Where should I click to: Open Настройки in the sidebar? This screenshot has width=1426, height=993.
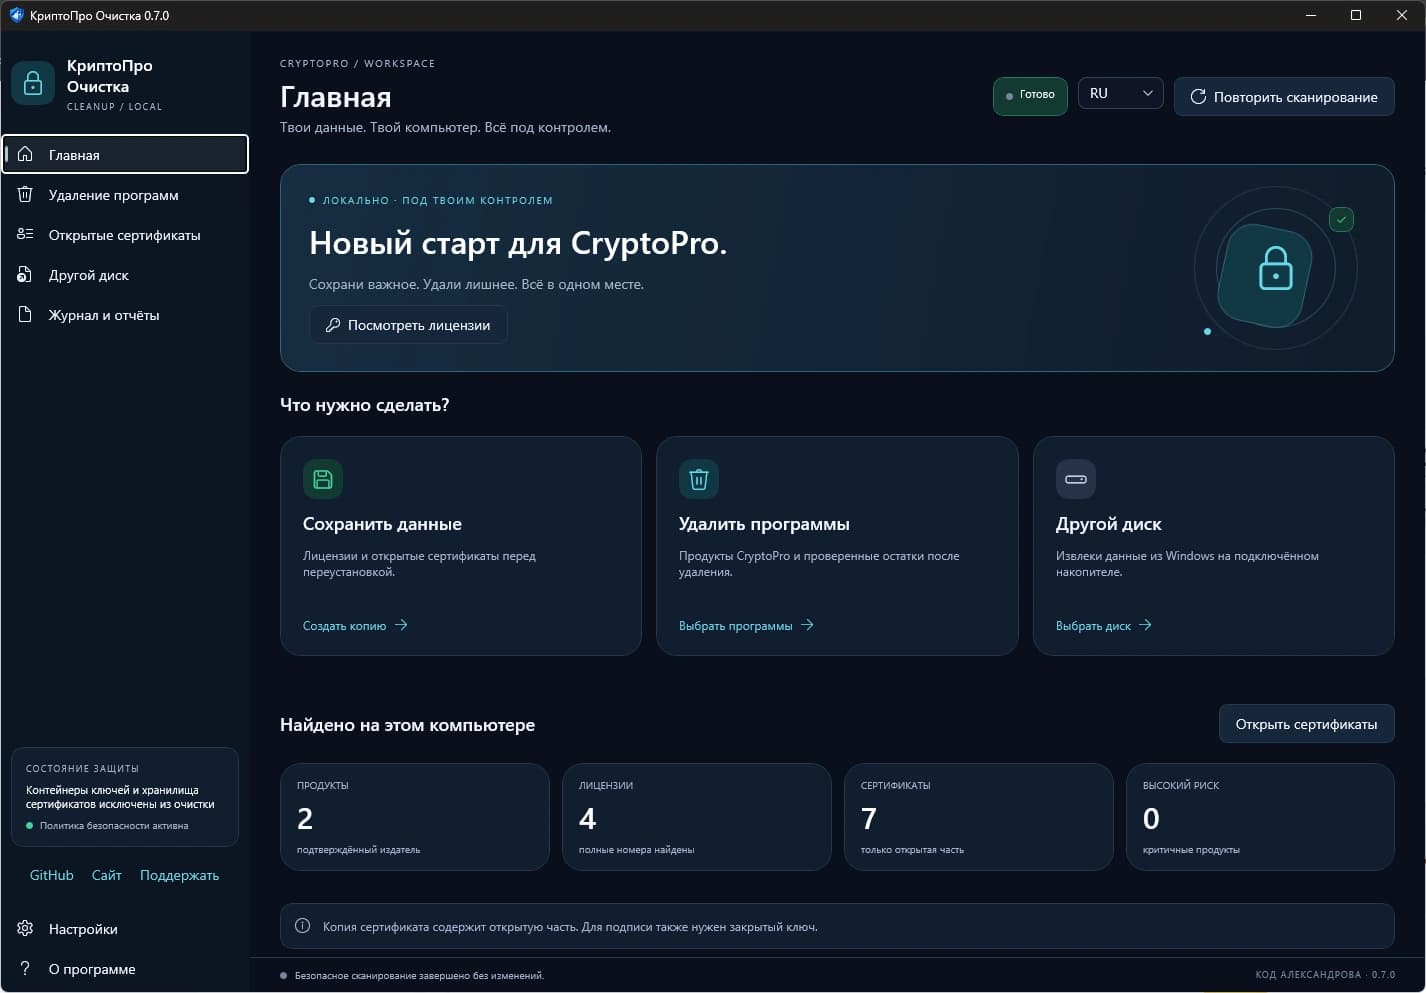[125, 928]
